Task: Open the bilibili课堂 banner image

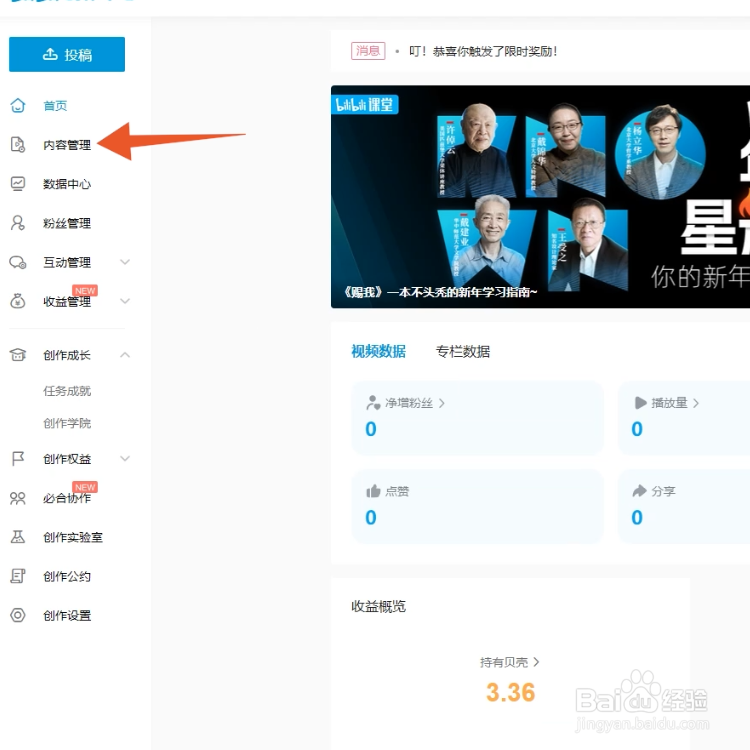Action: tap(540, 197)
